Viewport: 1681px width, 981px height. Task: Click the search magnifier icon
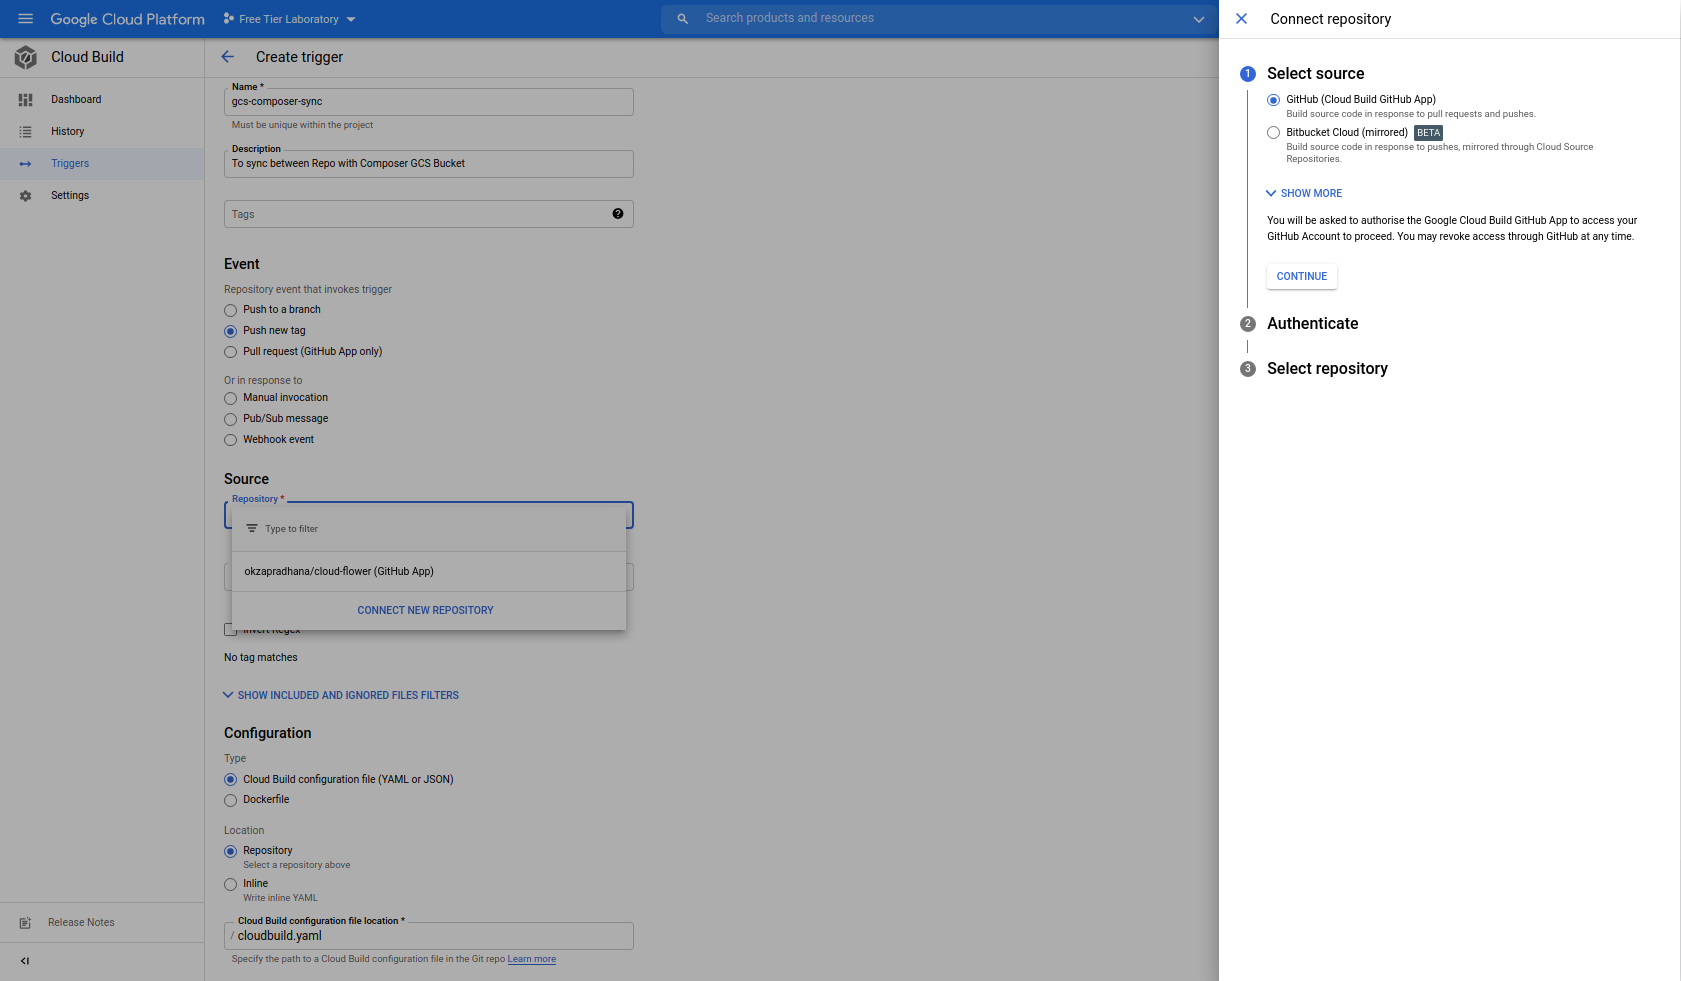pos(683,19)
